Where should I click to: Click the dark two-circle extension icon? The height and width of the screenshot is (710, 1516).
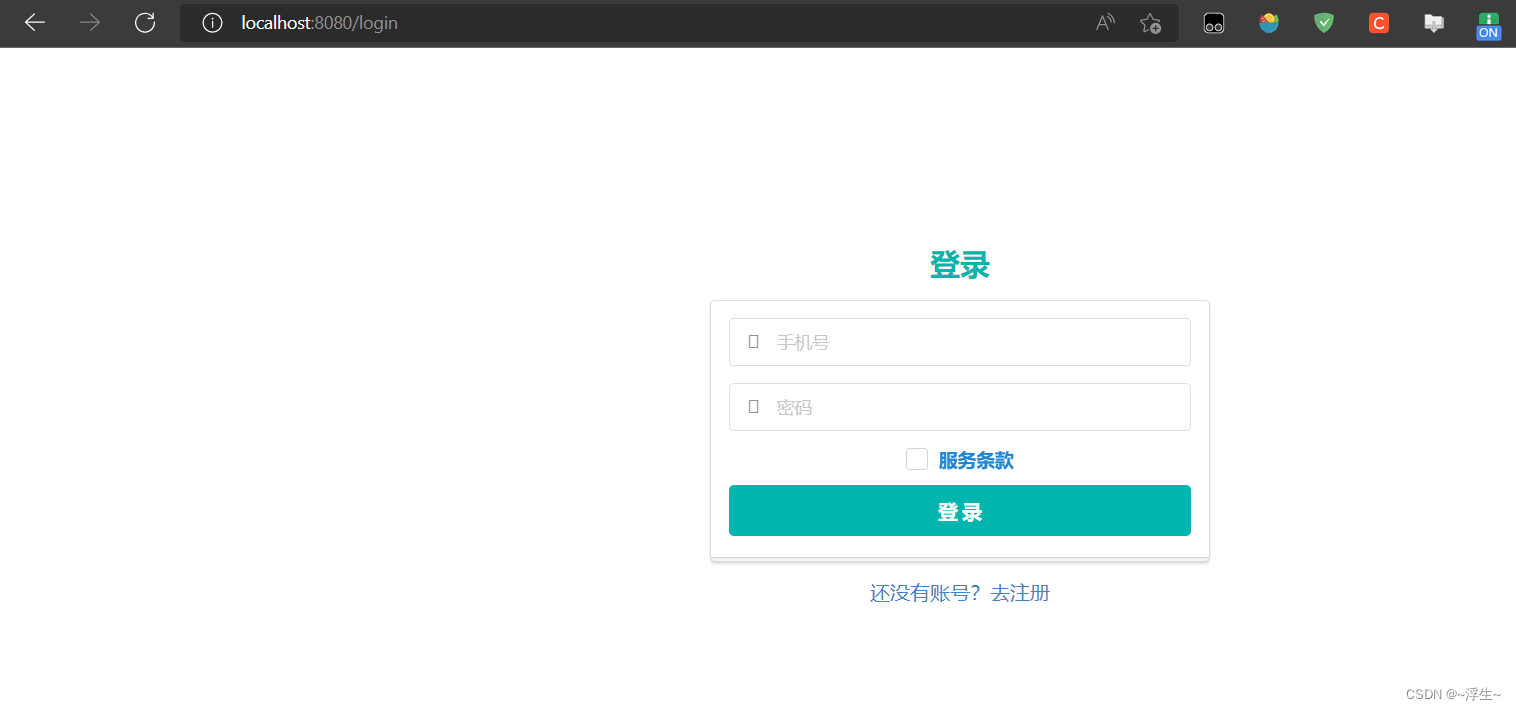tap(1213, 22)
